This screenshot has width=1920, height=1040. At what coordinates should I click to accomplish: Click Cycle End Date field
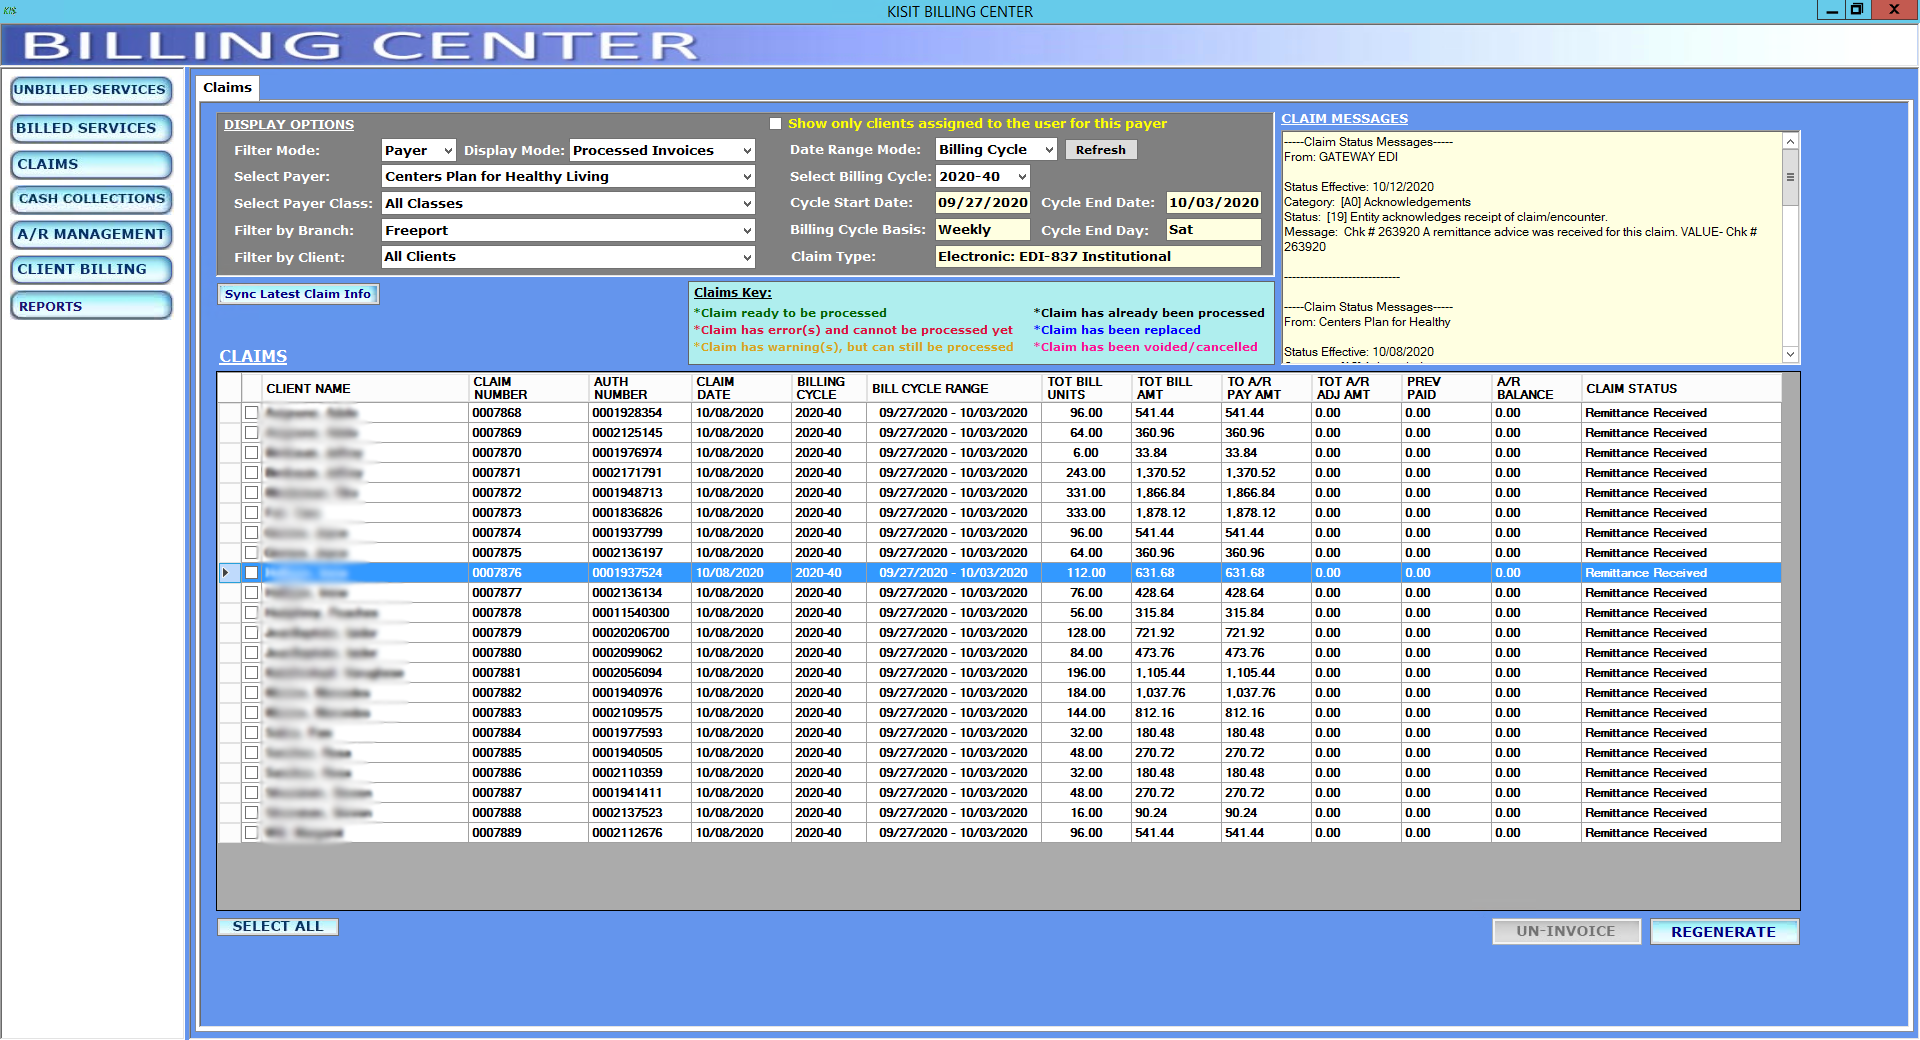pyautogui.click(x=1214, y=202)
